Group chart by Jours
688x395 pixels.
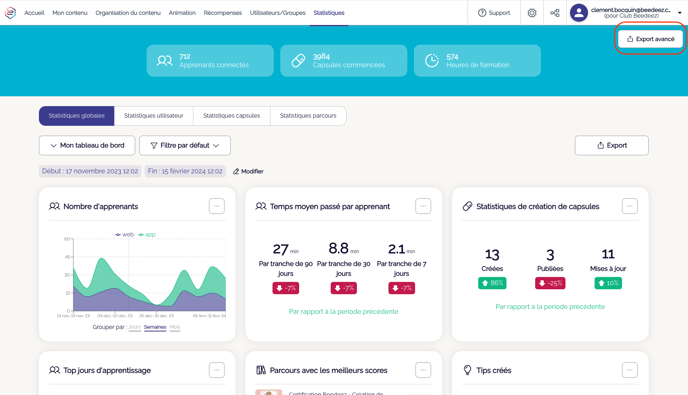click(135, 327)
